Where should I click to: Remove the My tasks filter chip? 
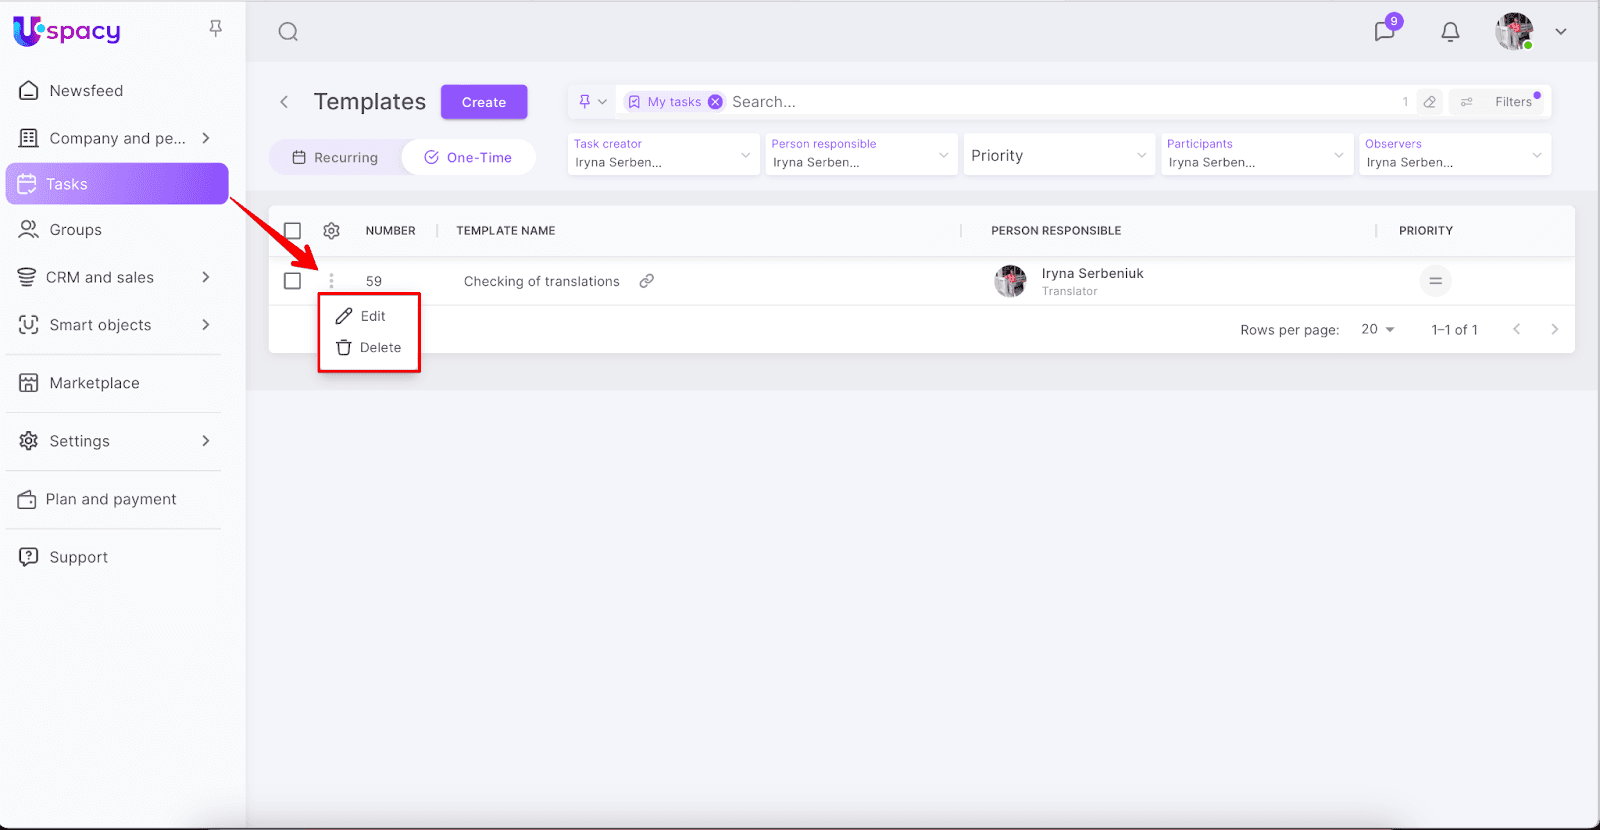(715, 102)
